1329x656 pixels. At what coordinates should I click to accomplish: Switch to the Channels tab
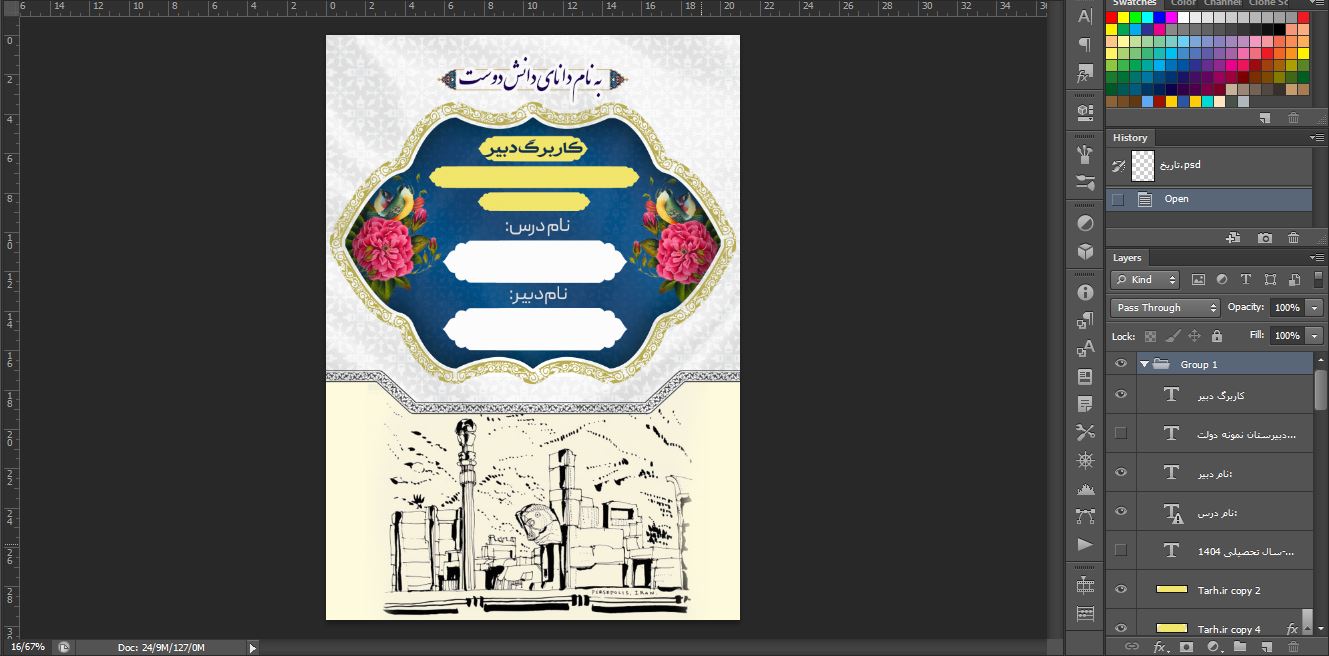(1223, 3)
